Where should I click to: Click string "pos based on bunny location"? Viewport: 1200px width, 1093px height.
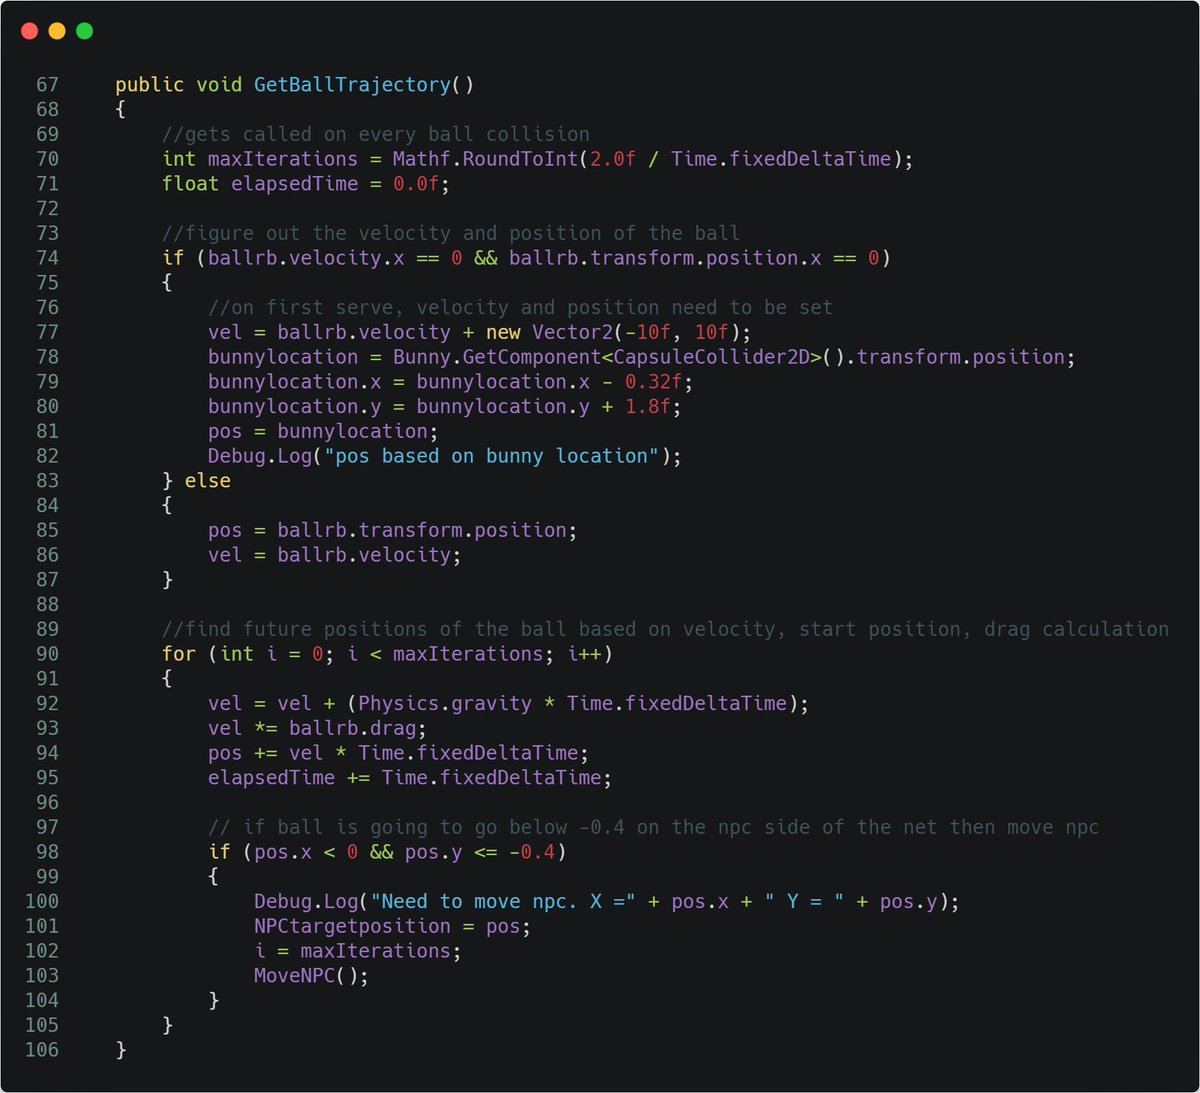point(492,456)
